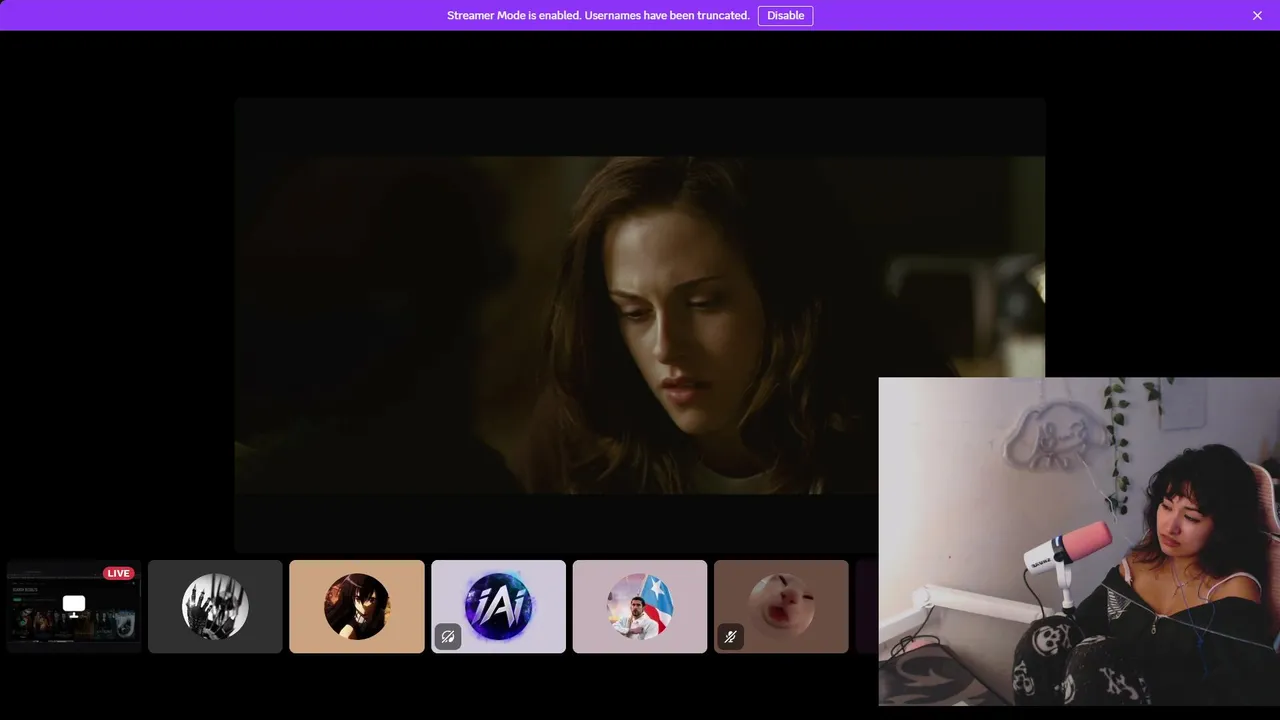
Task: Select the participant tile with flag avatar
Action: 640,606
